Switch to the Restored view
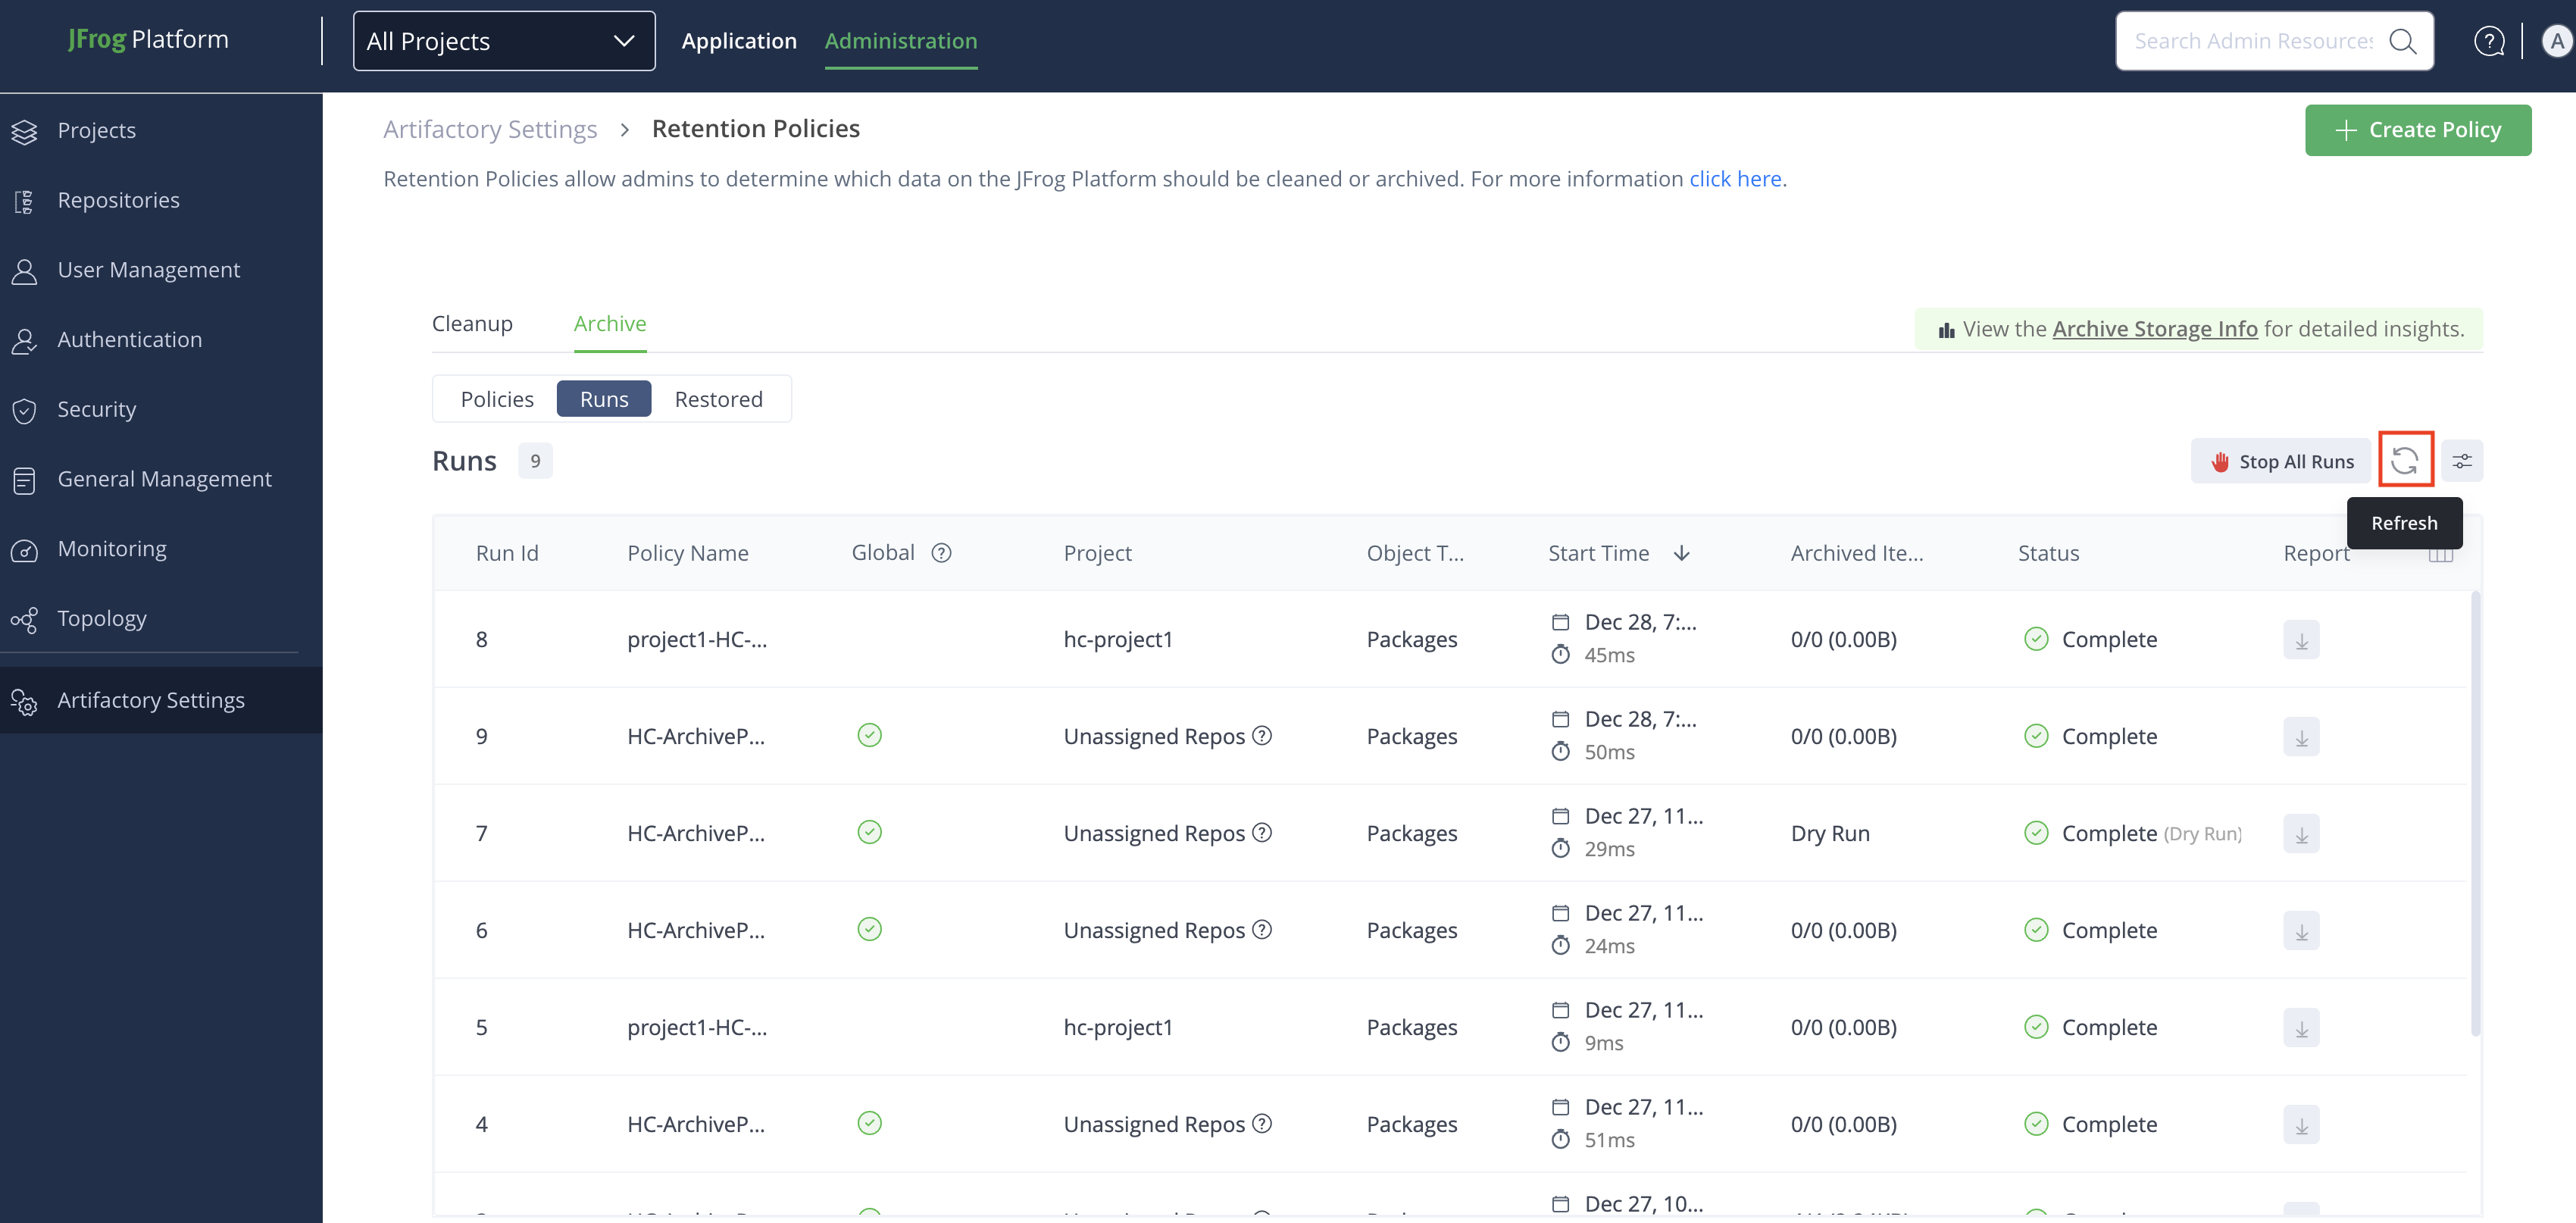The image size is (2576, 1223). click(718, 399)
